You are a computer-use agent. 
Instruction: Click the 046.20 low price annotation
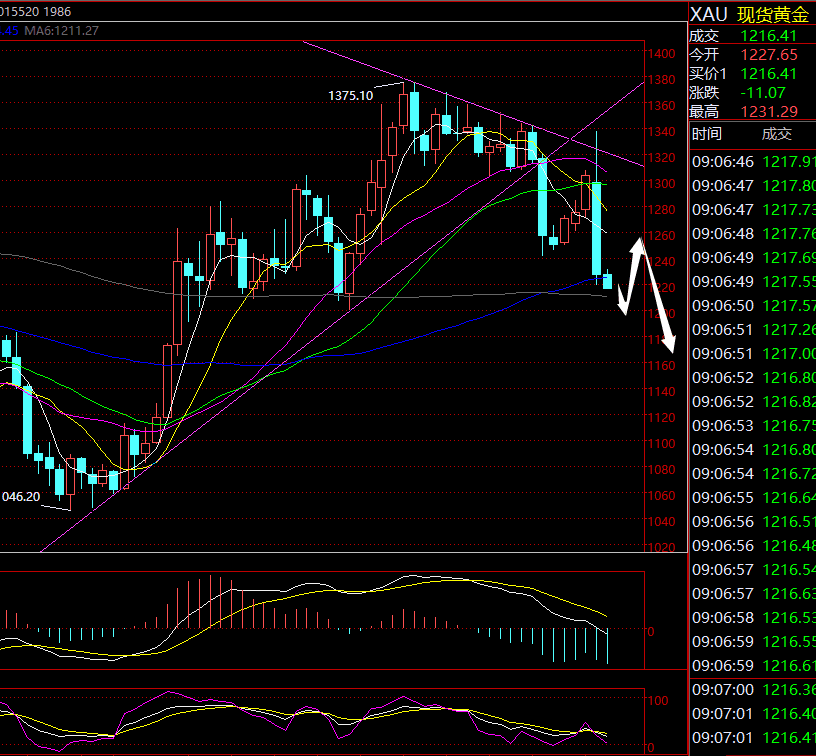(20, 496)
